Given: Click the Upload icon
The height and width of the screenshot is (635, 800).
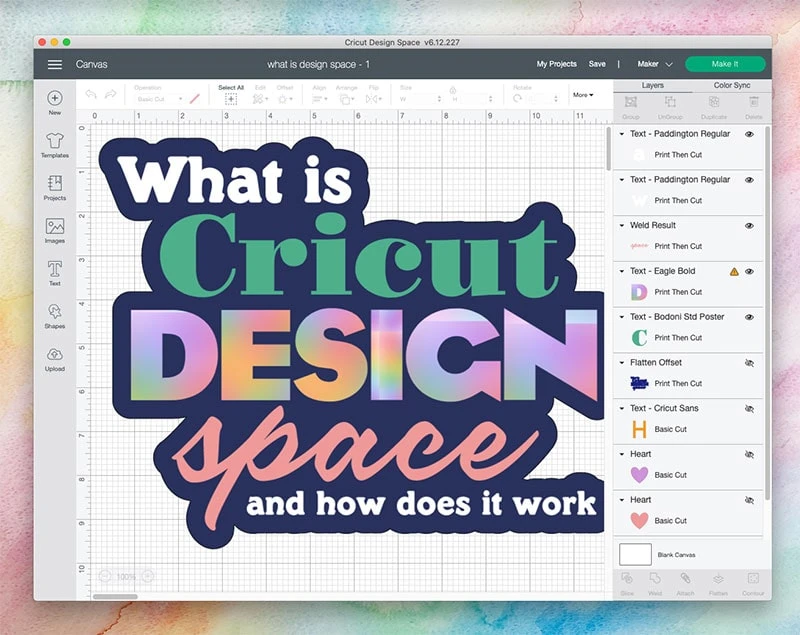Looking at the screenshot, I should click(x=55, y=356).
